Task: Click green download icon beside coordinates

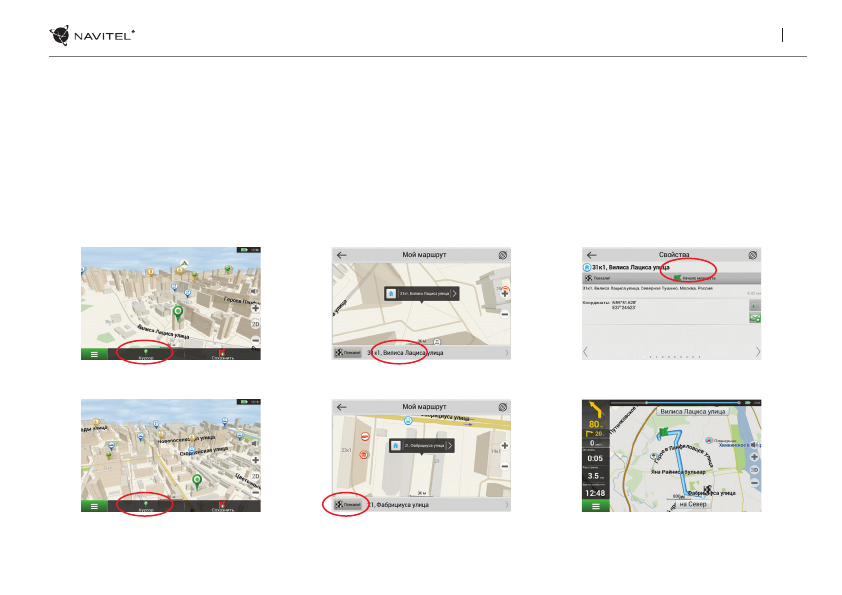Action: (754, 306)
